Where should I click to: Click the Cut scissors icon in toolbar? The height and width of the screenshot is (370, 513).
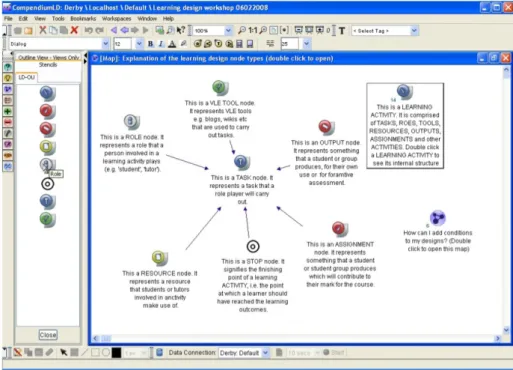(x=43, y=30)
